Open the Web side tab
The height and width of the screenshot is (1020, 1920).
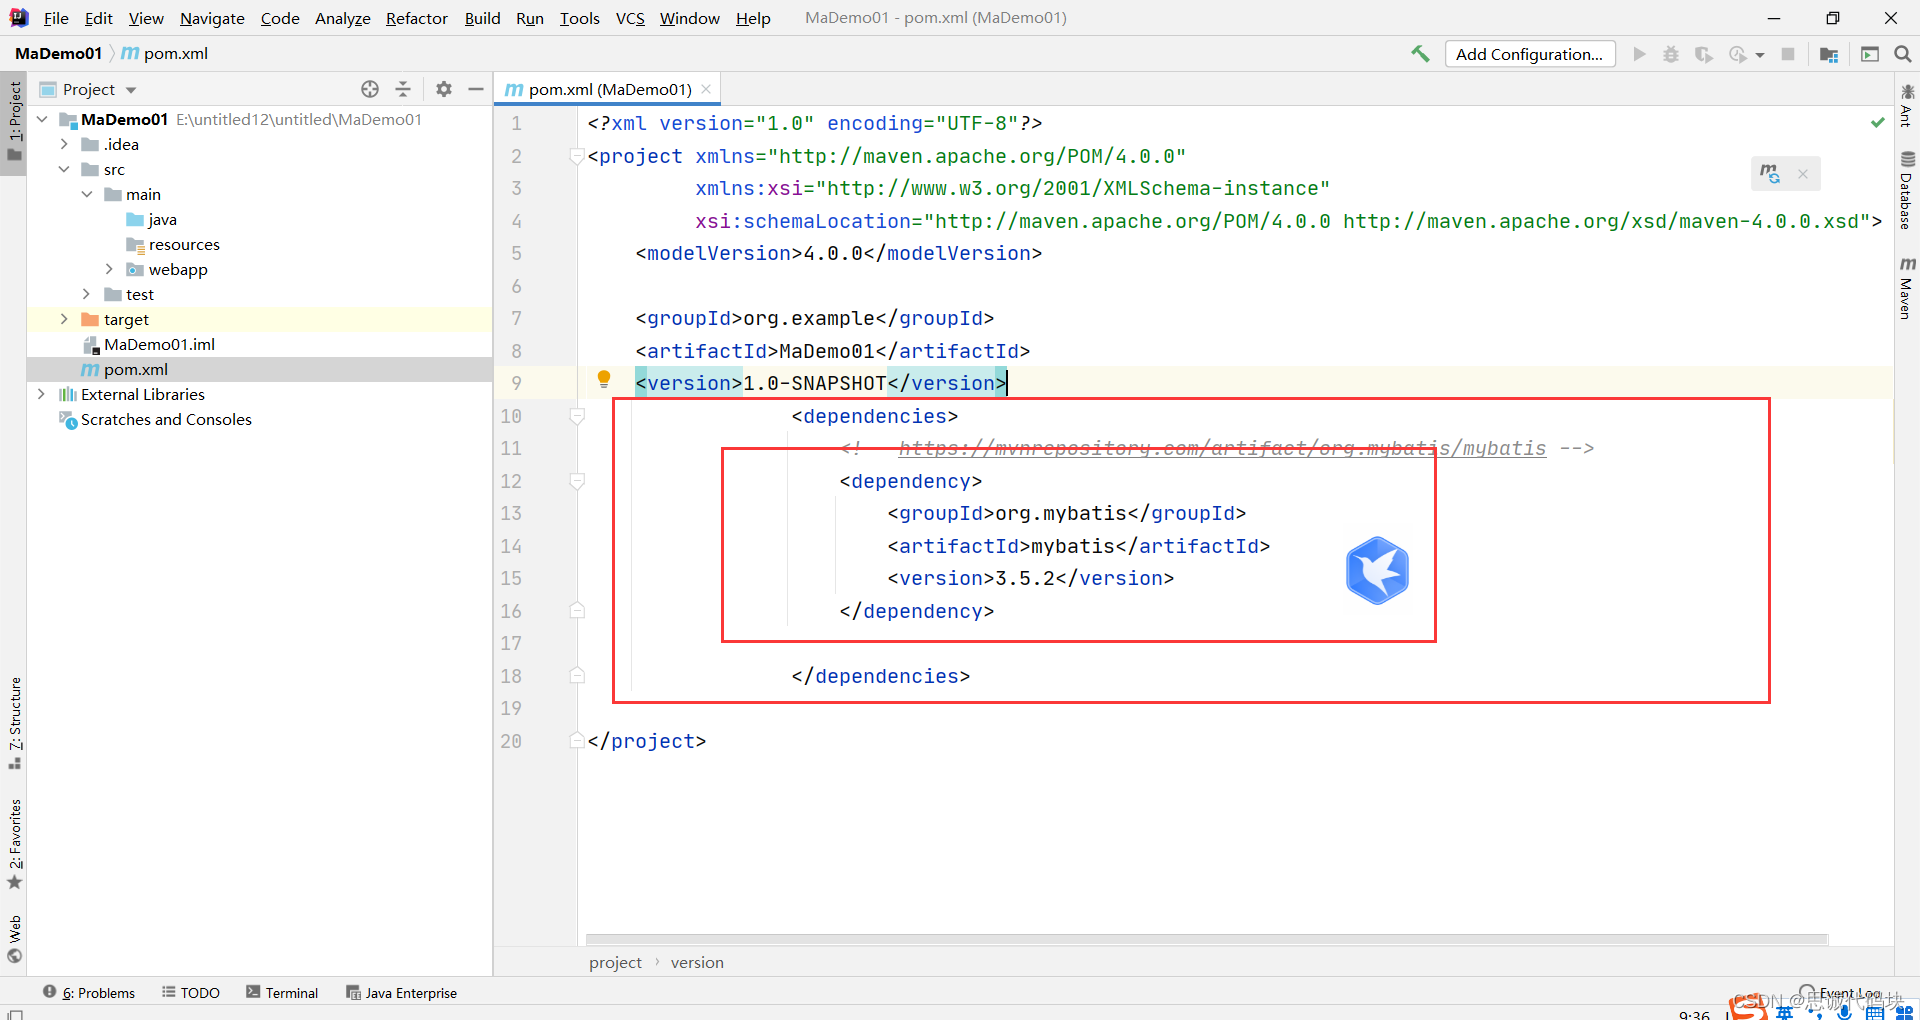(14, 938)
